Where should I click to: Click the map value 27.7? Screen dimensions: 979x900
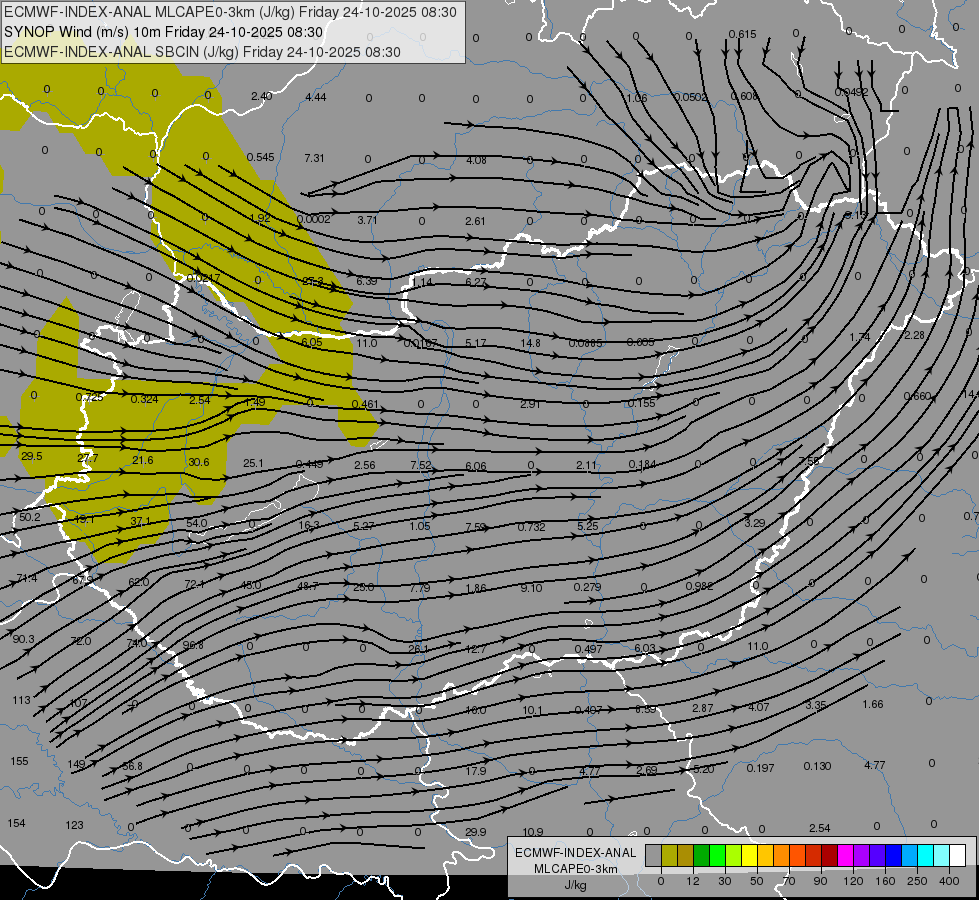[x=88, y=458]
